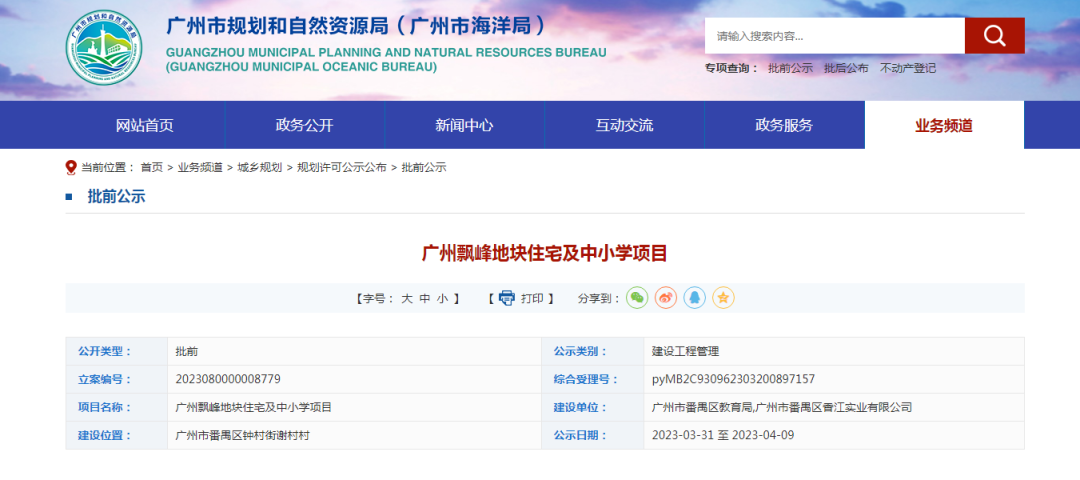Open 批后公布 special query link

pos(846,68)
